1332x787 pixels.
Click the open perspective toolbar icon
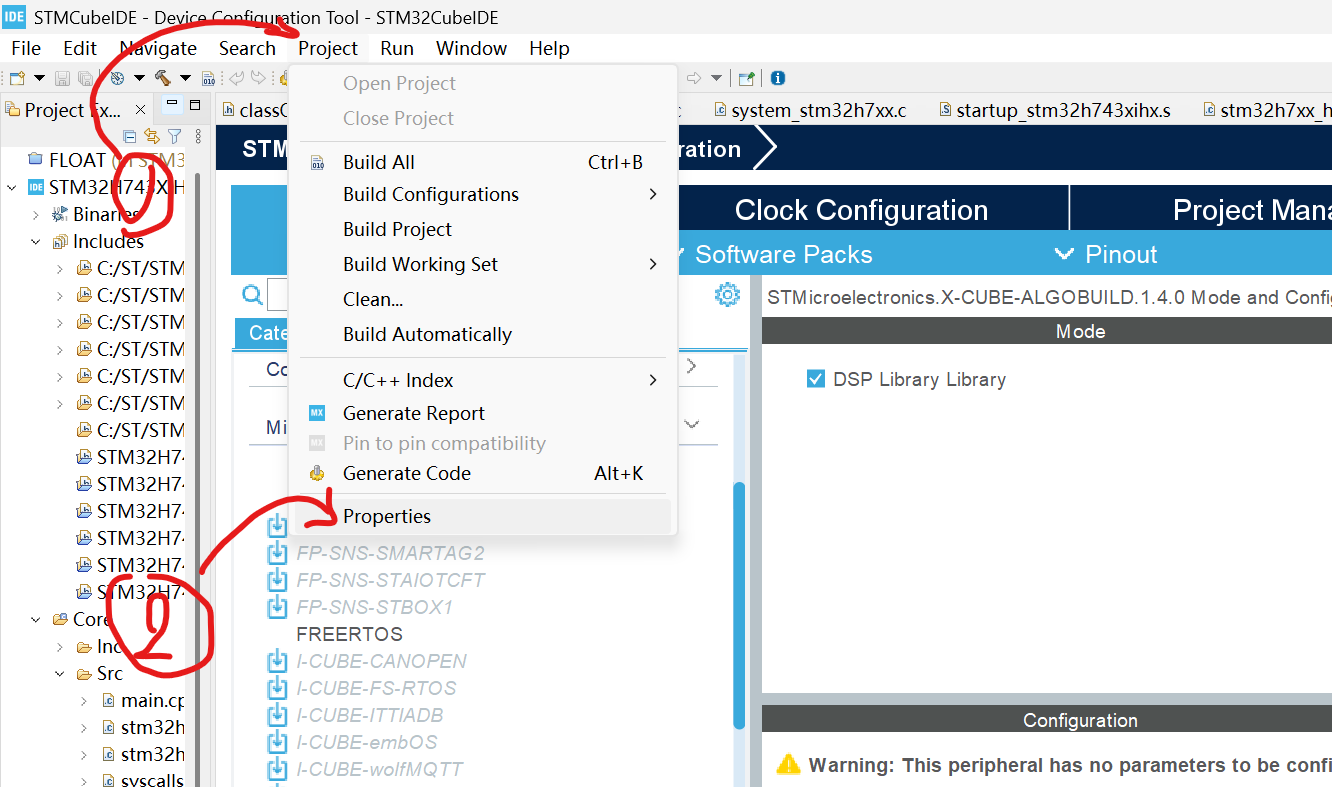point(746,78)
